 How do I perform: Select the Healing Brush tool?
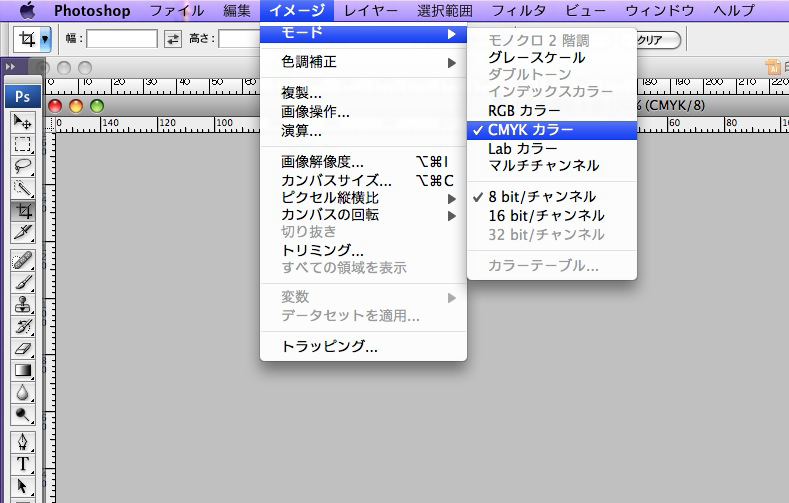pos(23,261)
